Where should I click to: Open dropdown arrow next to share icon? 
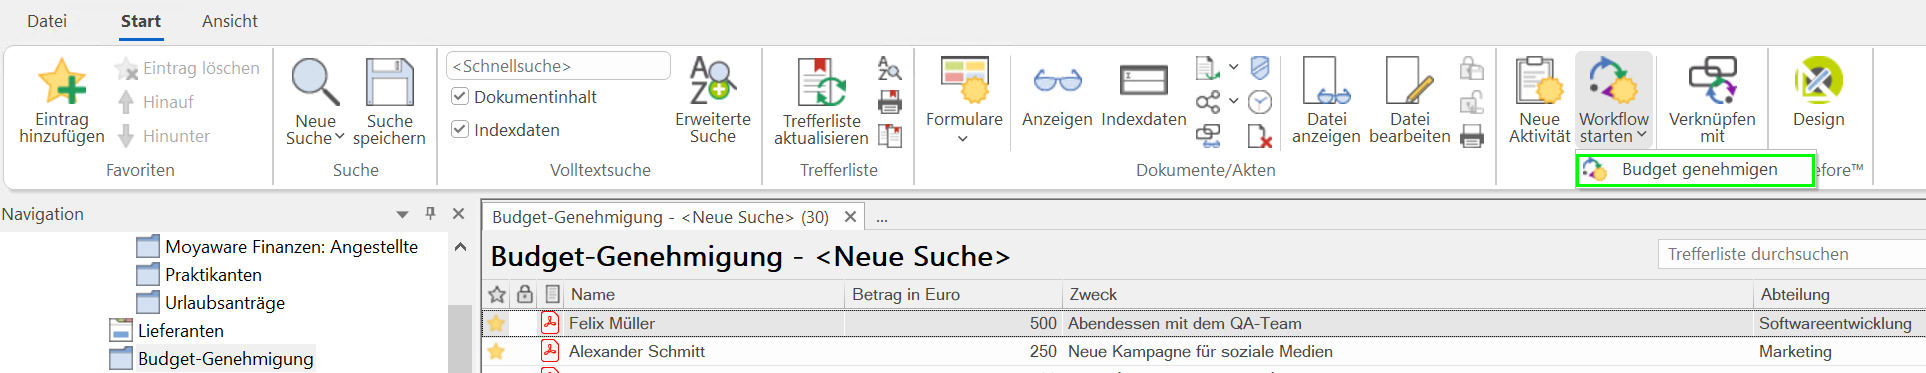click(x=1233, y=101)
